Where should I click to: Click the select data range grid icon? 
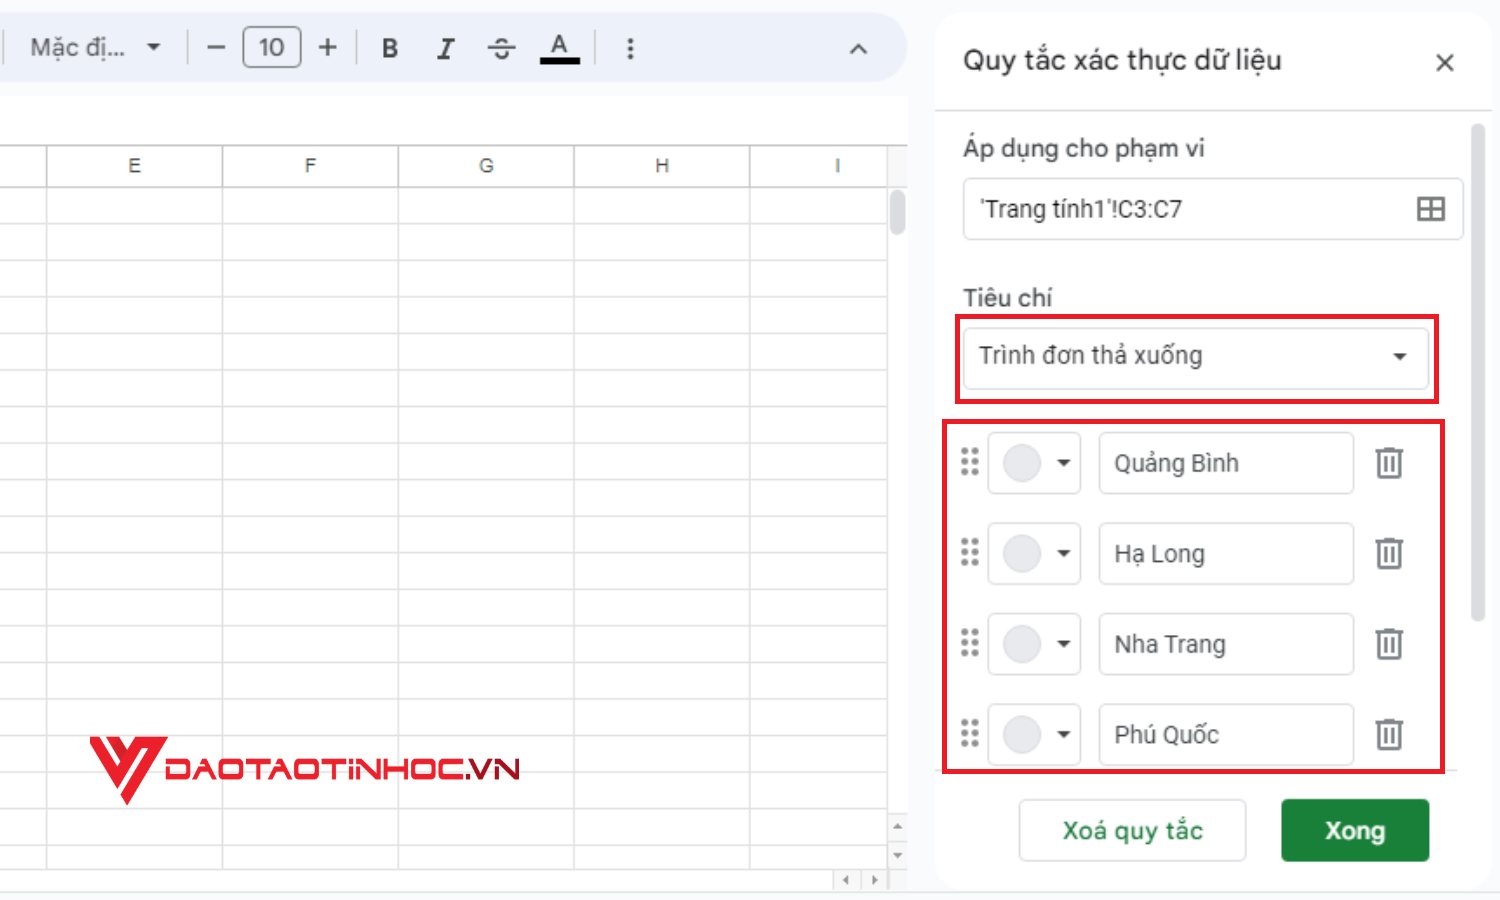[x=1431, y=209]
